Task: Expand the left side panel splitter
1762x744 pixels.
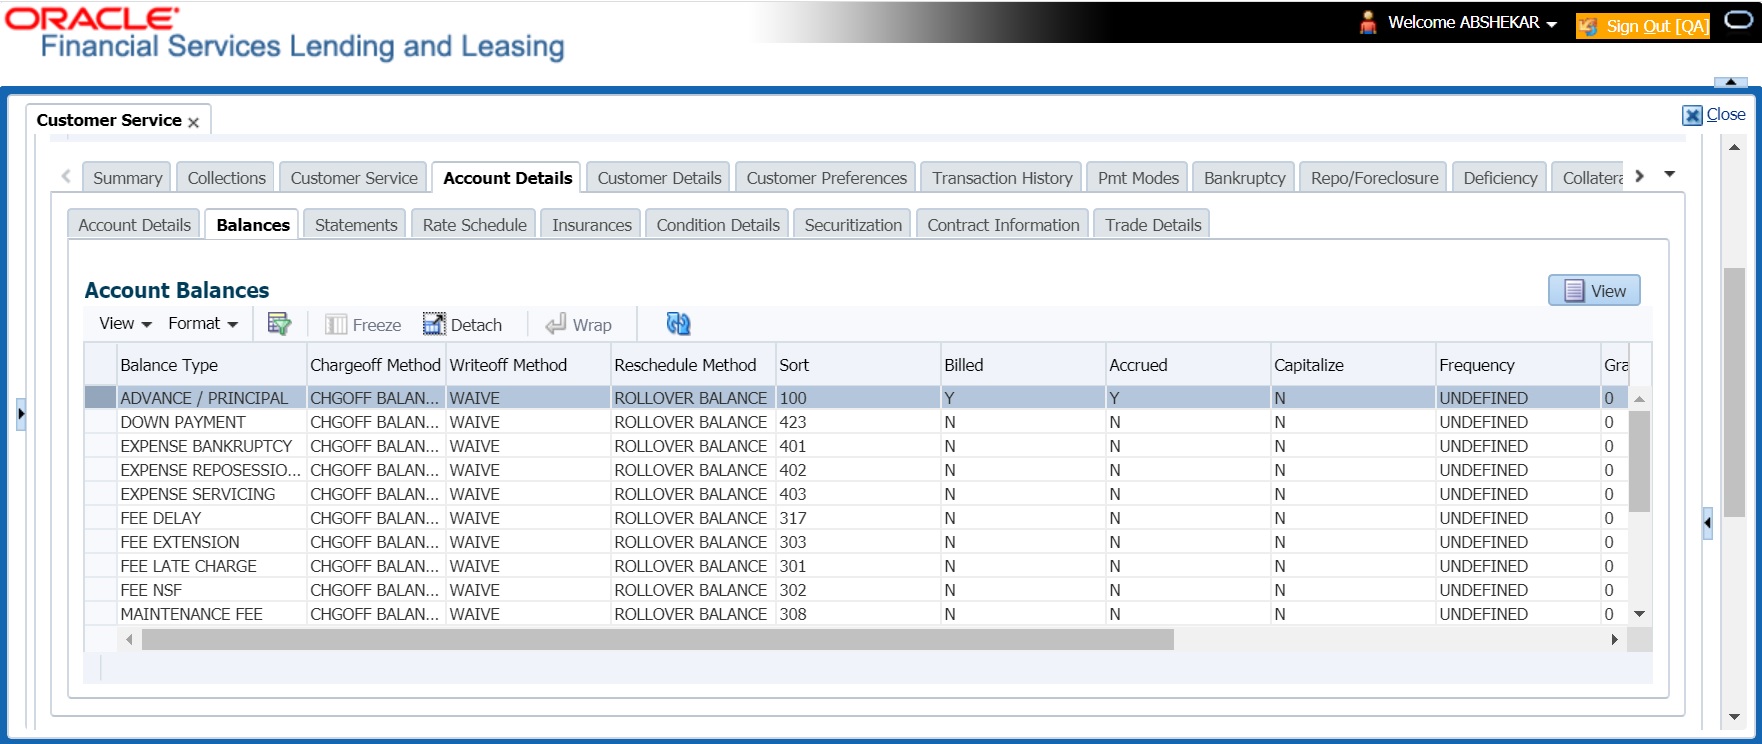Action: (x=21, y=414)
